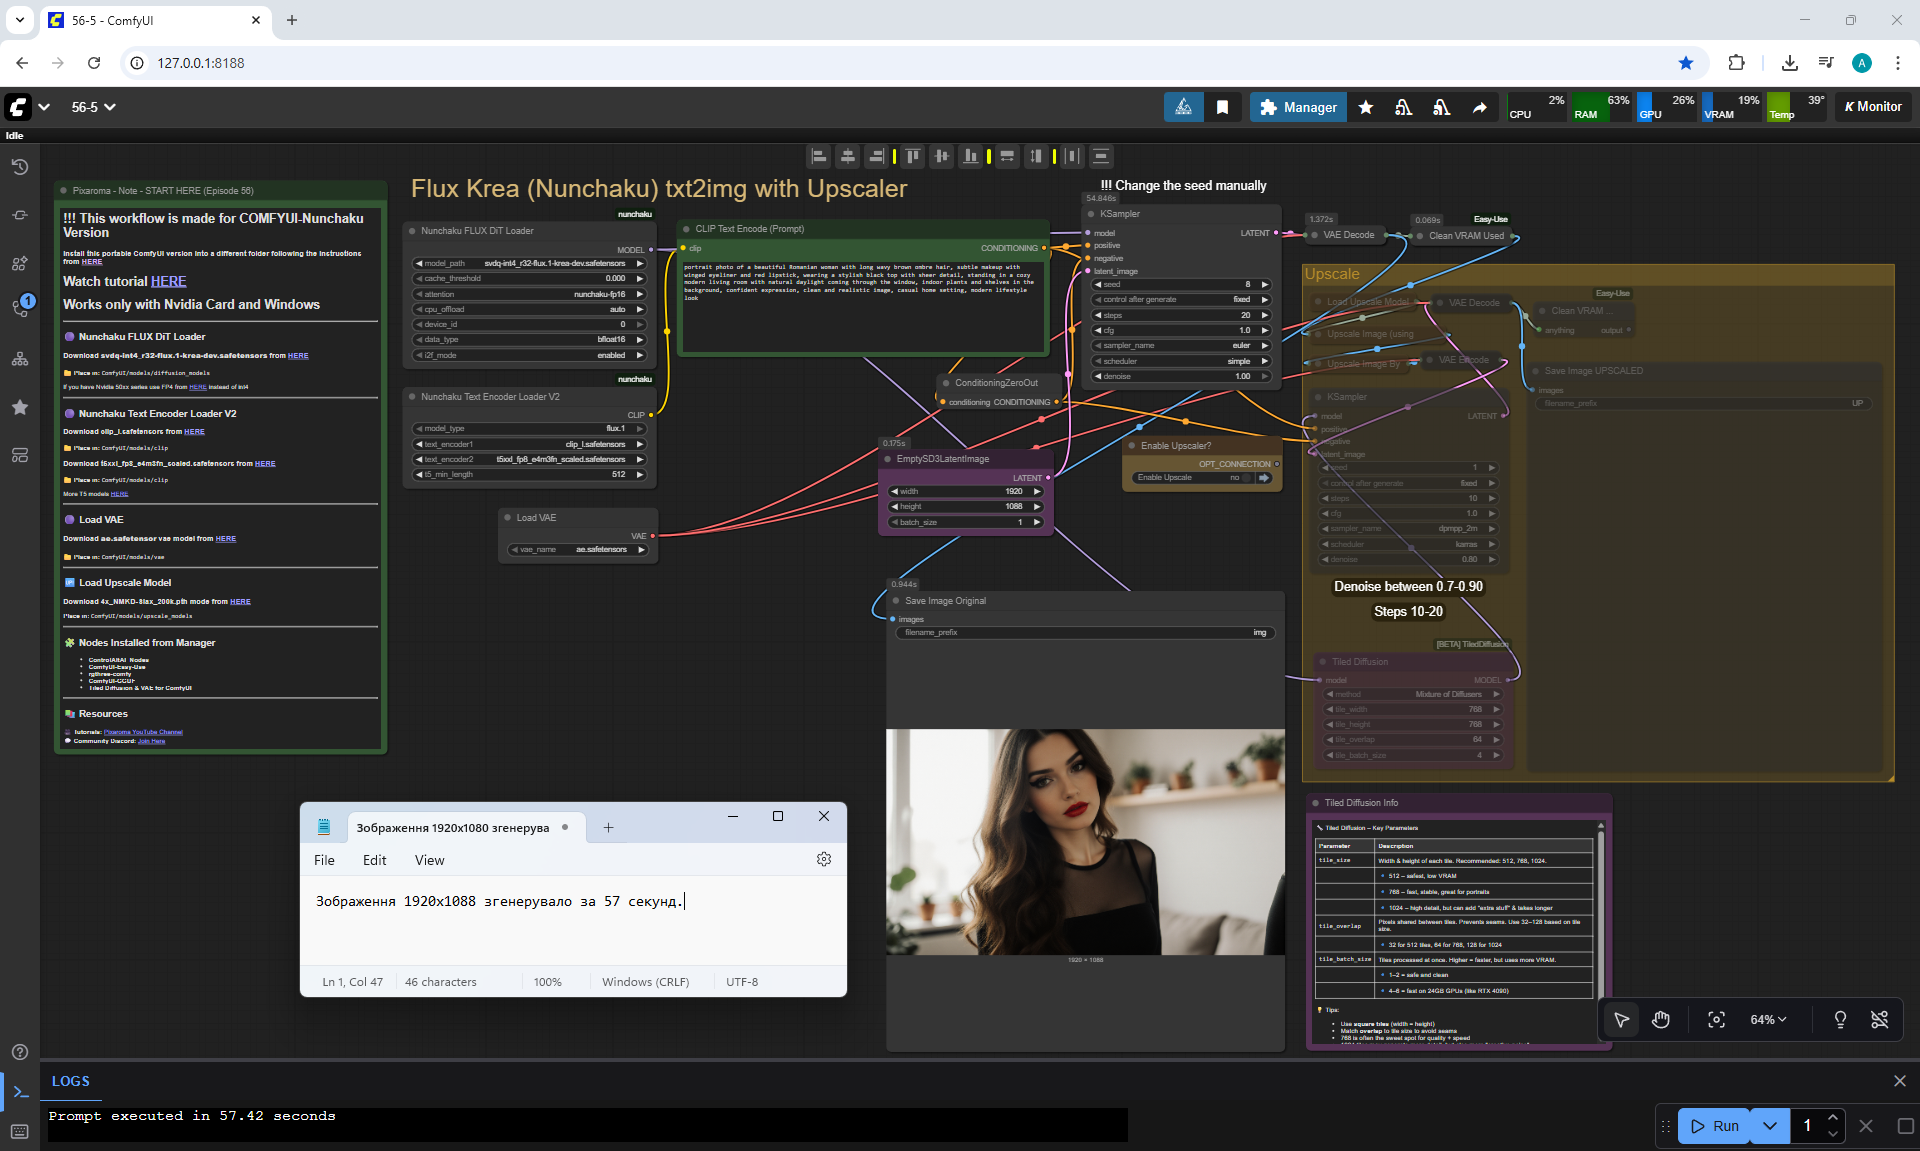Image resolution: width=1920 pixels, height=1151 pixels.
Task: Open the queue history sidebar icon
Action: pyautogui.click(x=20, y=167)
